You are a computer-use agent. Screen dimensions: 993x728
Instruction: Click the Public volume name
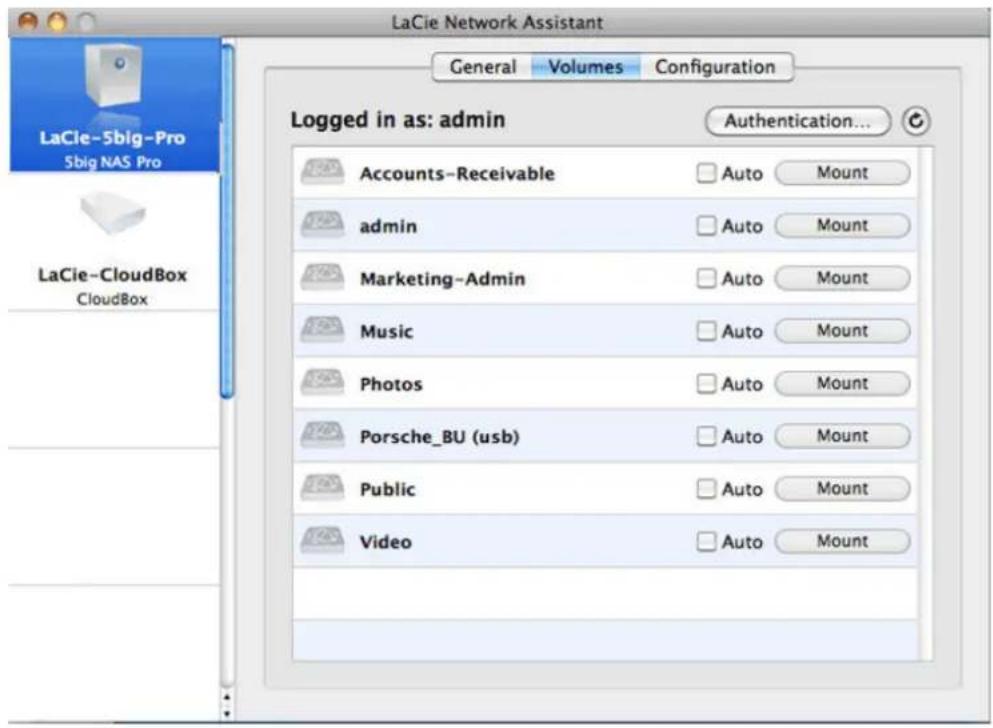click(x=388, y=489)
